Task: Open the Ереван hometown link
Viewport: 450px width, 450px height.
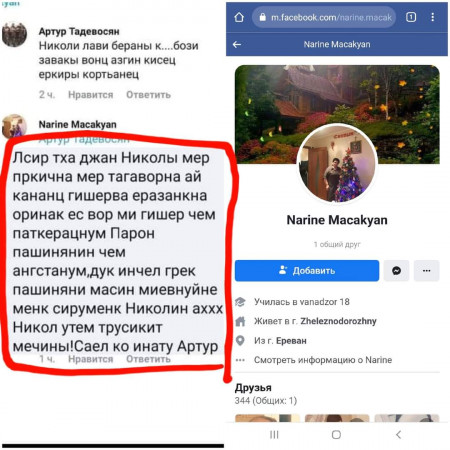Action: pyautogui.click(x=291, y=341)
